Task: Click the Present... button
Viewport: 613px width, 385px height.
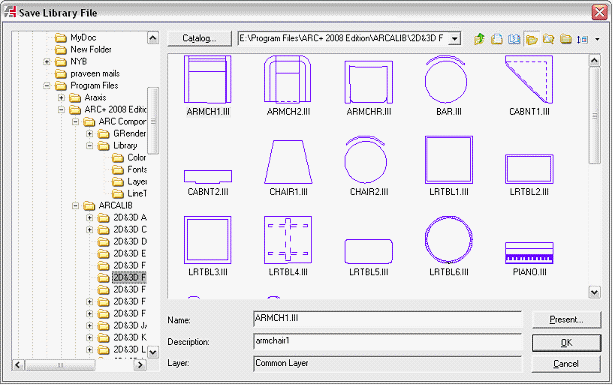Action: (x=566, y=320)
